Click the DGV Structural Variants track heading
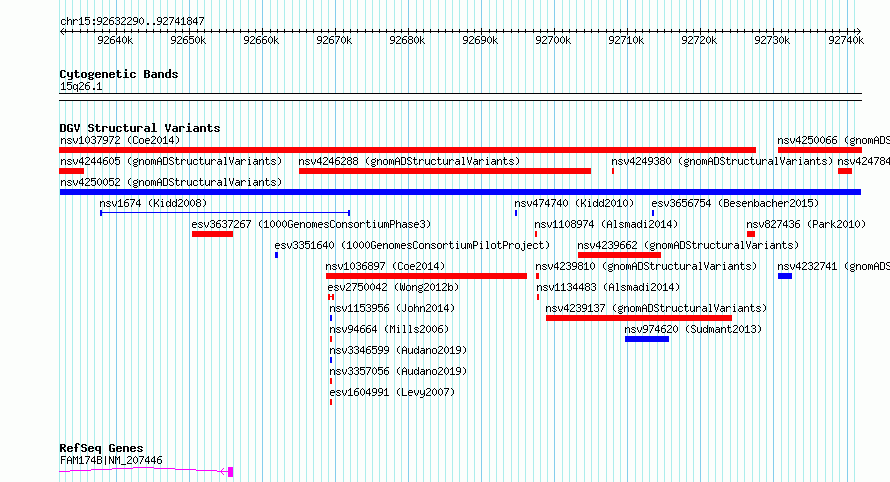Viewport: 890px width, 482px height. pyautogui.click(x=140, y=128)
